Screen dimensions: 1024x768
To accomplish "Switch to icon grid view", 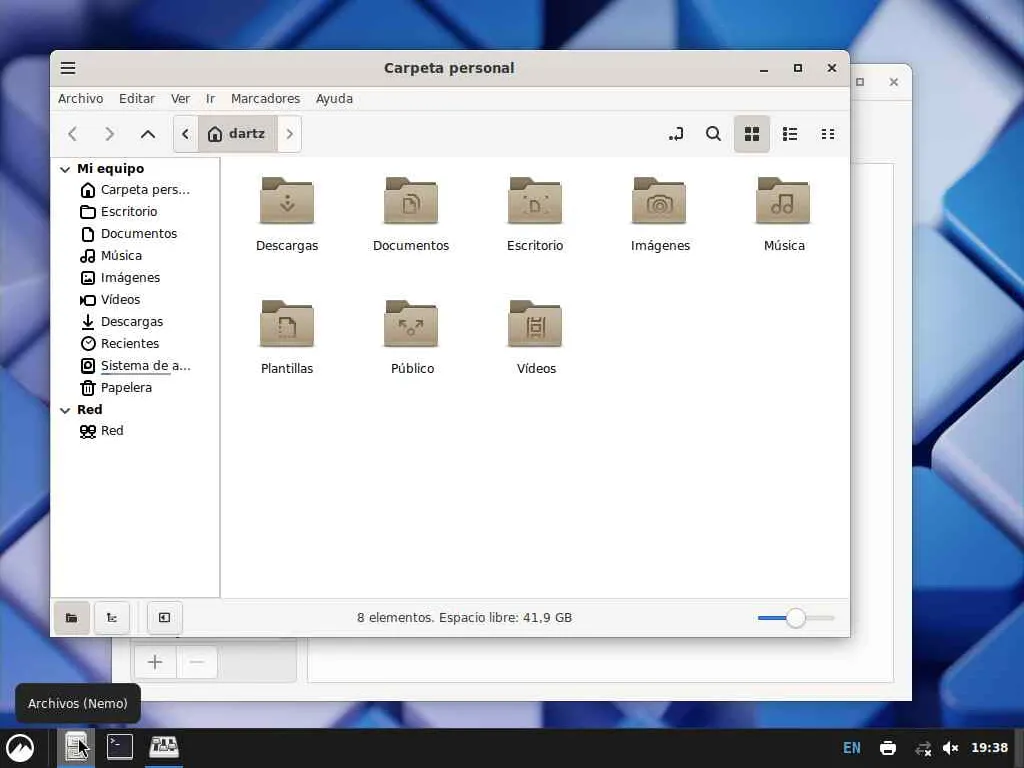I will tap(752, 134).
